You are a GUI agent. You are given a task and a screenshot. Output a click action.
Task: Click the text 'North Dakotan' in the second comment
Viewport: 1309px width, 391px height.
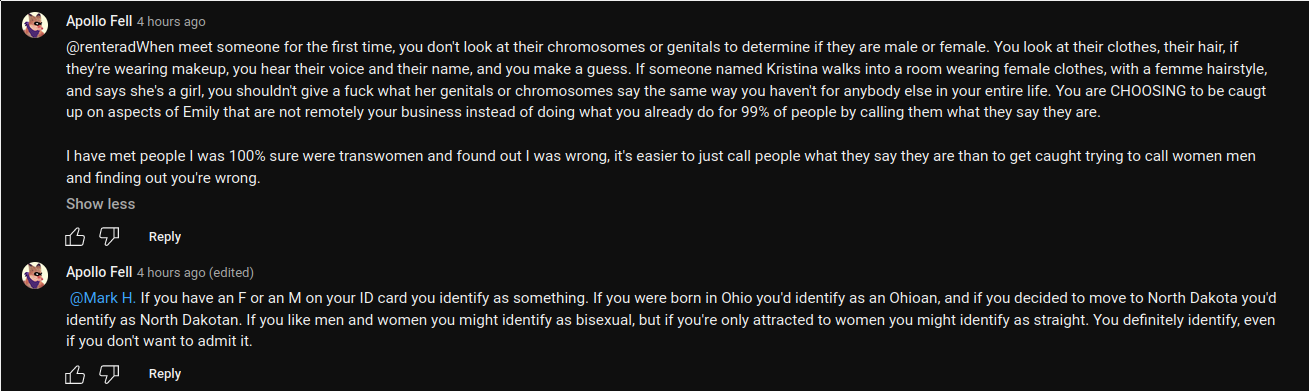point(194,320)
